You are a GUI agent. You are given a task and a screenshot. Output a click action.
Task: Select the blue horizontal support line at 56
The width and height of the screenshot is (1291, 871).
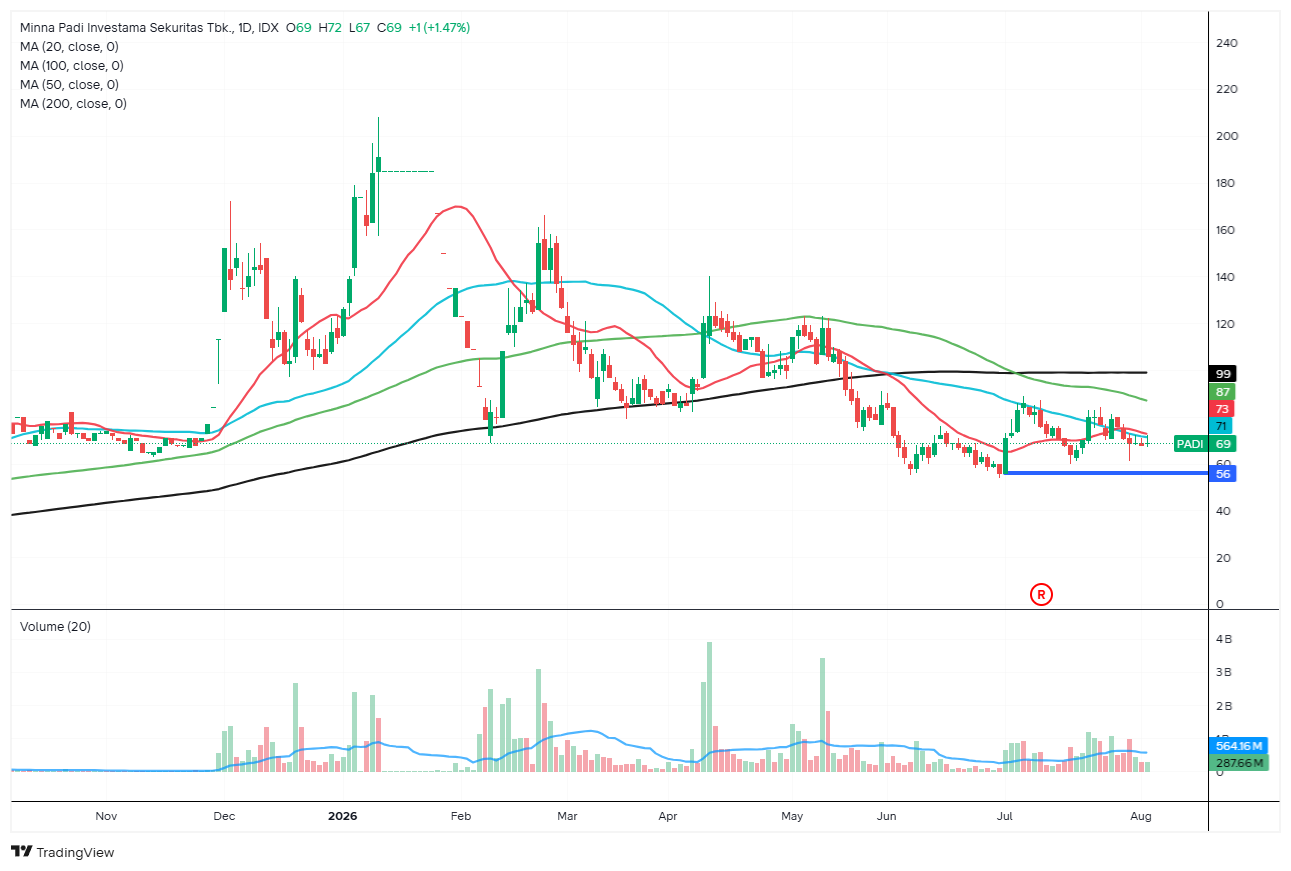tap(1108, 473)
